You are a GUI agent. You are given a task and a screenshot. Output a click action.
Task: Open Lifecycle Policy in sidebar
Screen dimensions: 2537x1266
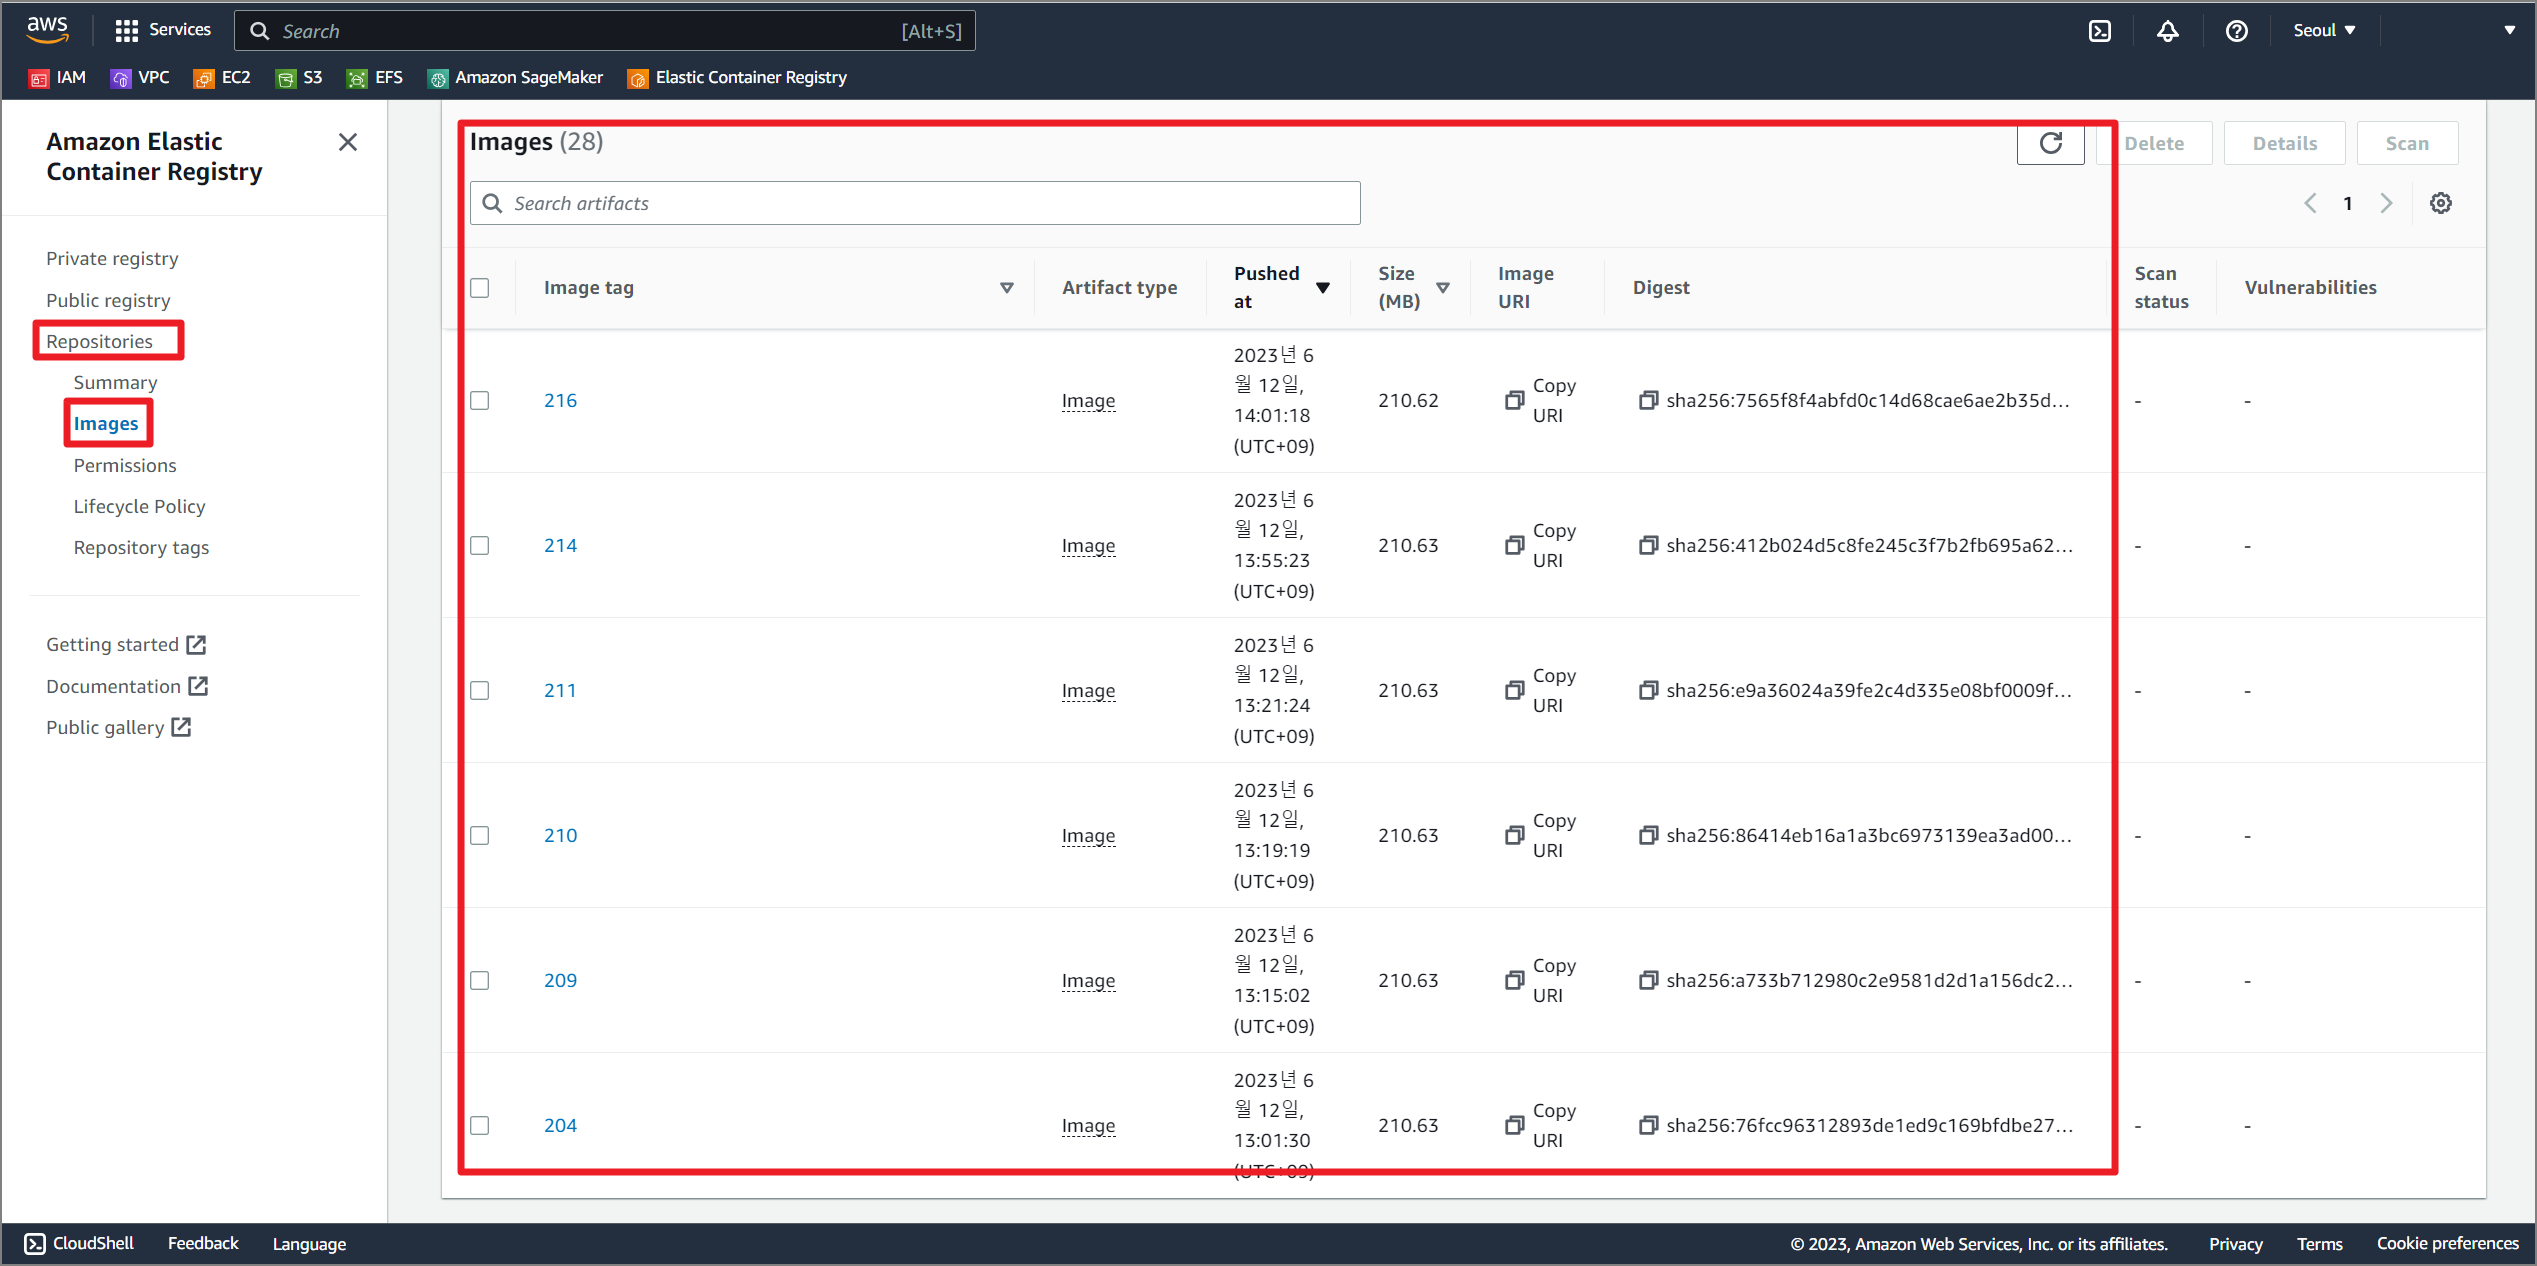[139, 507]
